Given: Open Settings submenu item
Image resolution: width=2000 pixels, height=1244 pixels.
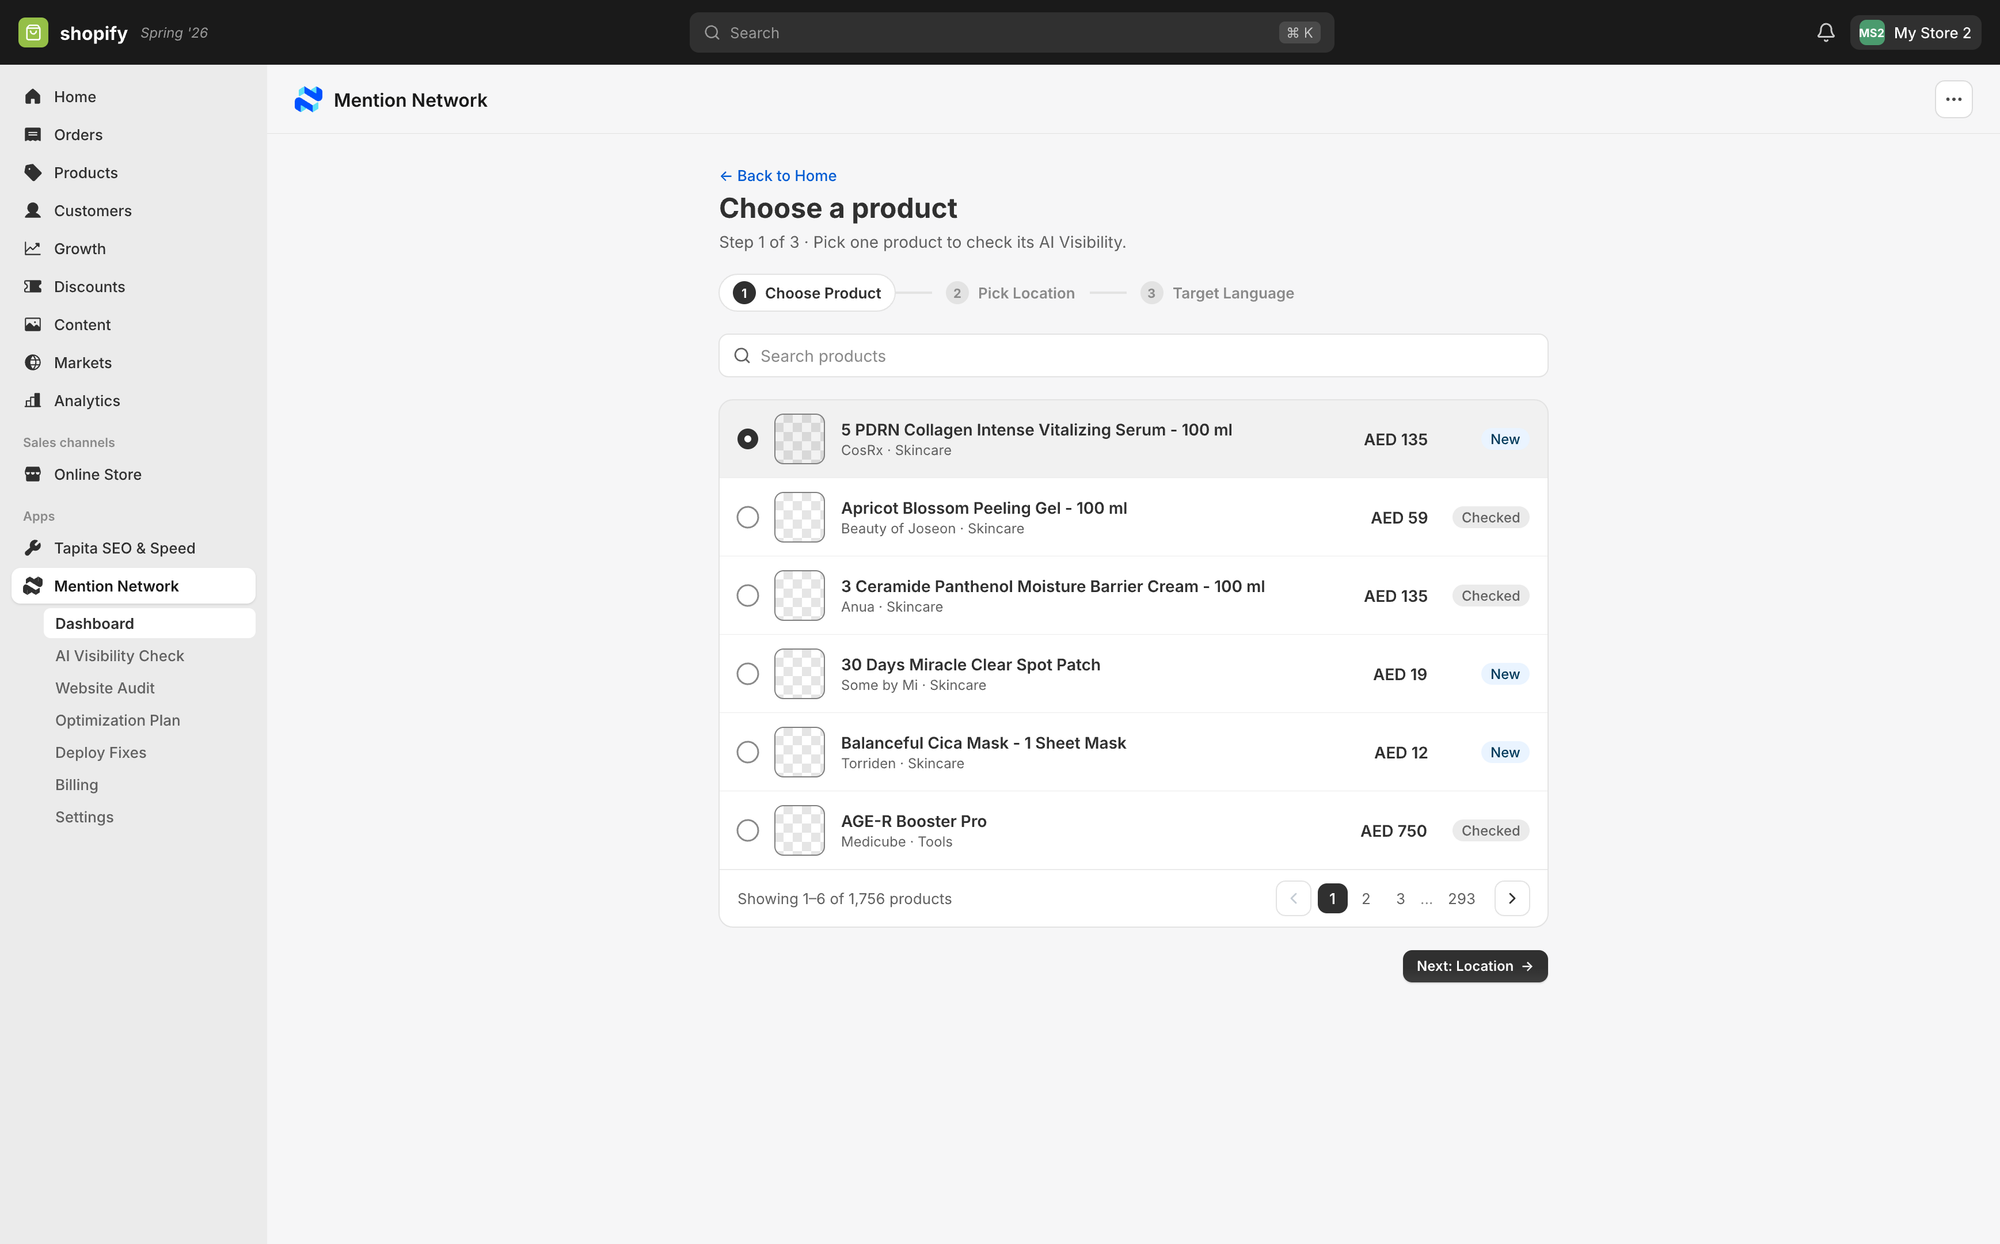Looking at the screenshot, I should (x=85, y=817).
